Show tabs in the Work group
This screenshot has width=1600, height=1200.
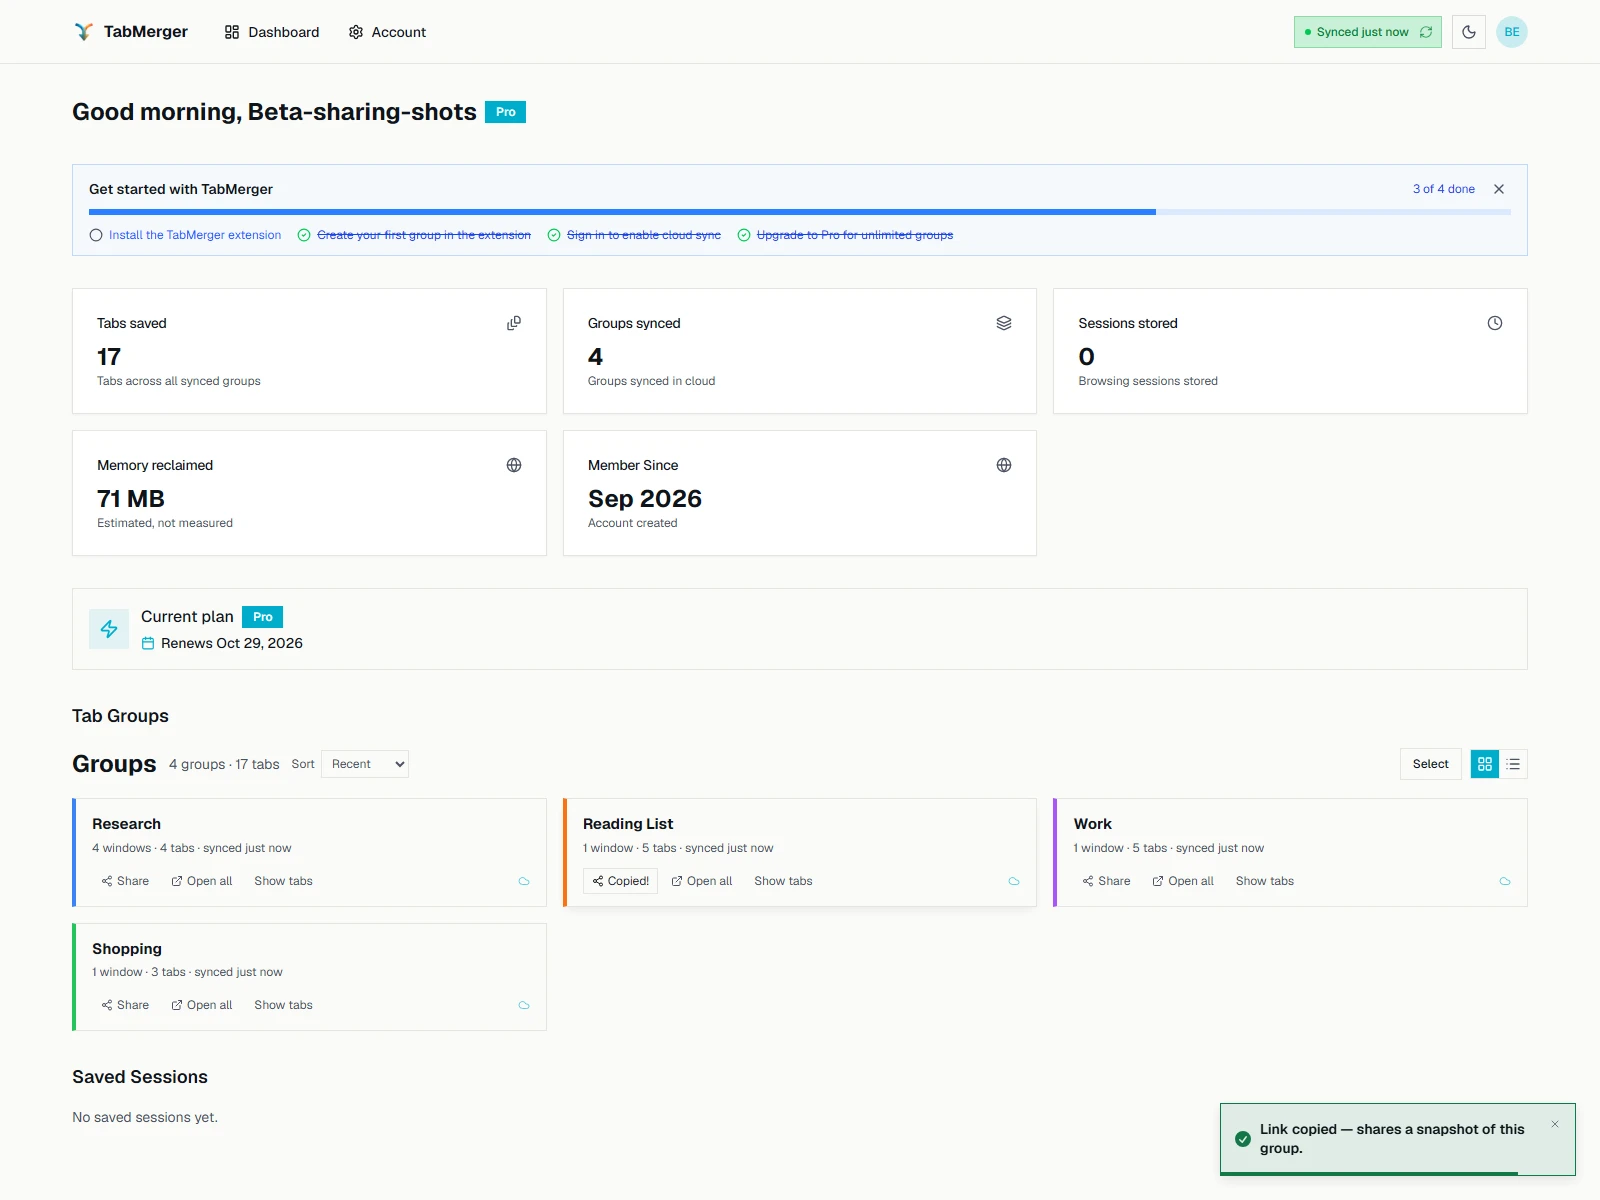point(1265,881)
